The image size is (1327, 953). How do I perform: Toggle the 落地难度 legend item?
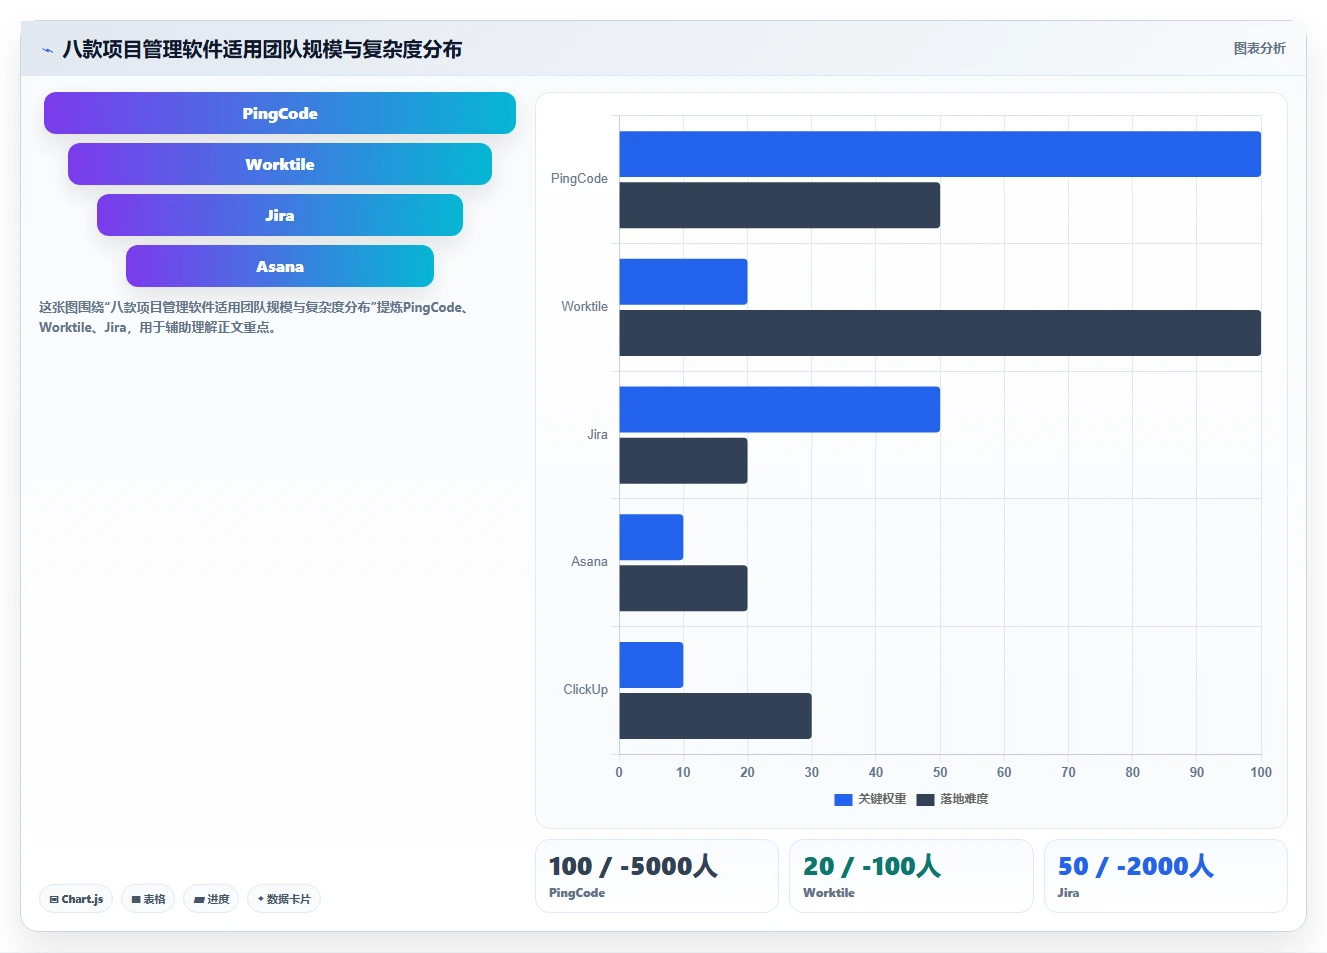[x=952, y=799]
